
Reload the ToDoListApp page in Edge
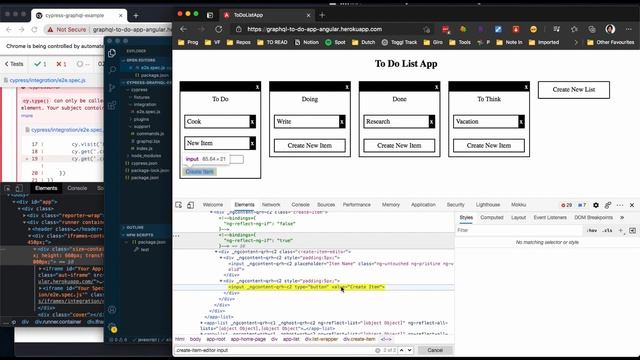click(x=219, y=29)
